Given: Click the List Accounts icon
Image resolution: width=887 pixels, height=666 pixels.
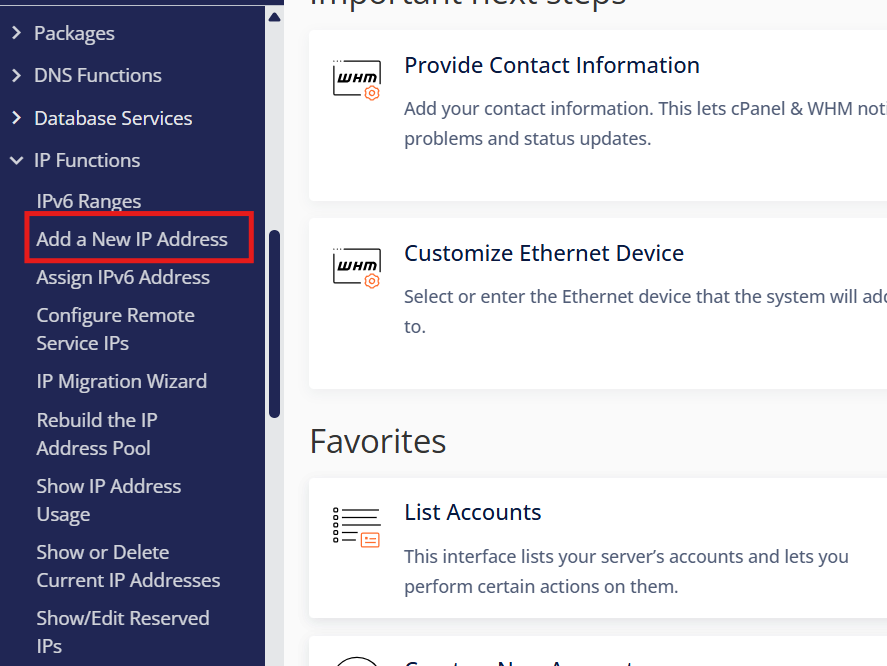Looking at the screenshot, I should click(357, 527).
